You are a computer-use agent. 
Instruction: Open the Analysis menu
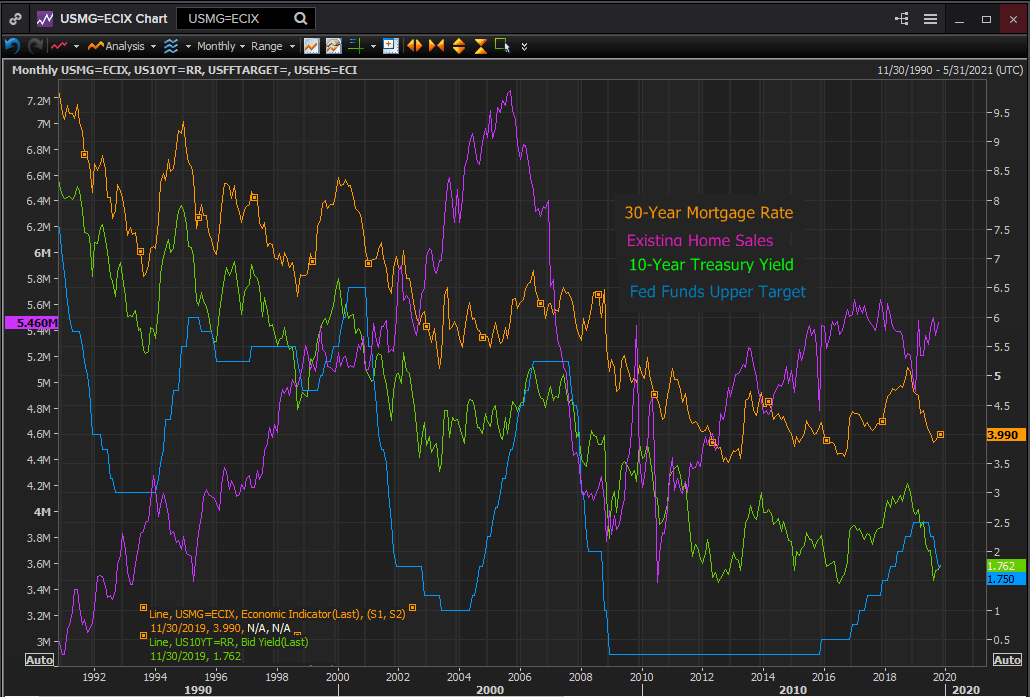pyautogui.click(x=119, y=46)
